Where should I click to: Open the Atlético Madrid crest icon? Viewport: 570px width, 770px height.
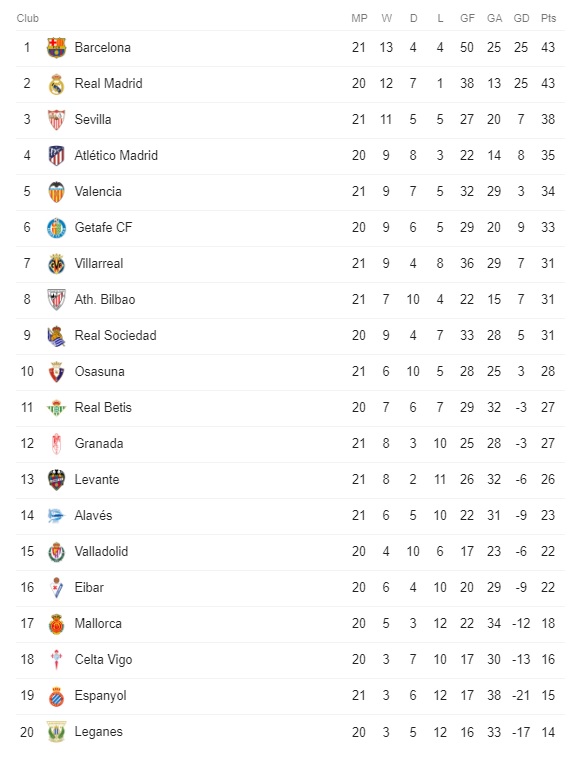pos(56,156)
